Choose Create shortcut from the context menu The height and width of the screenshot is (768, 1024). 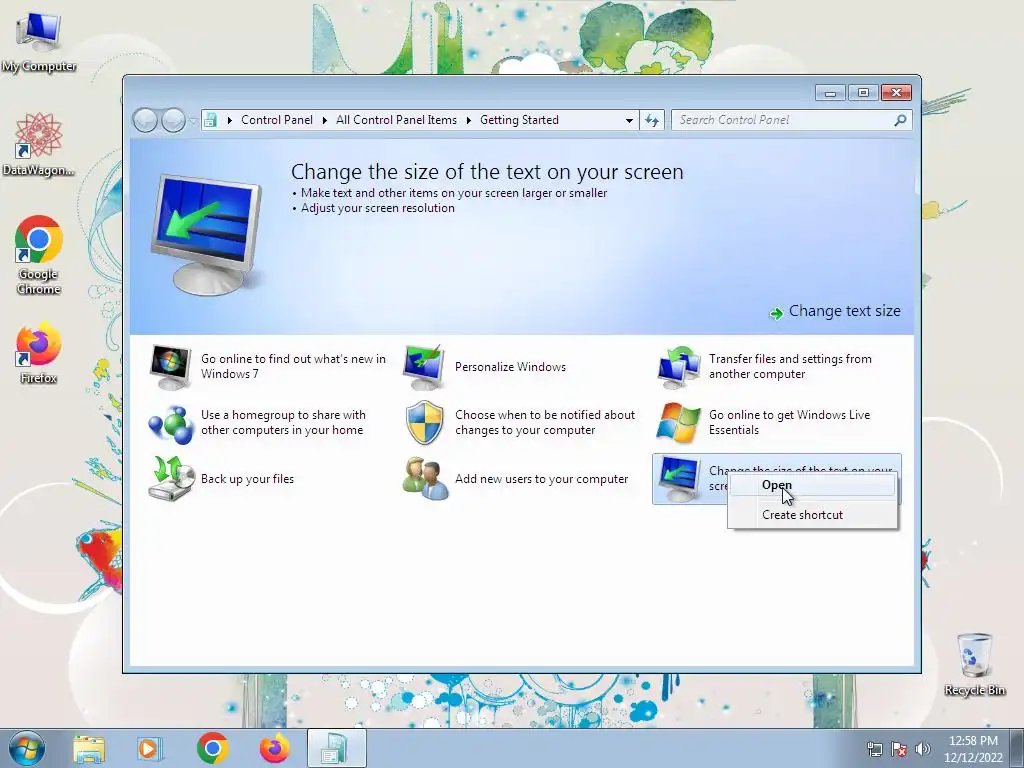click(812, 515)
